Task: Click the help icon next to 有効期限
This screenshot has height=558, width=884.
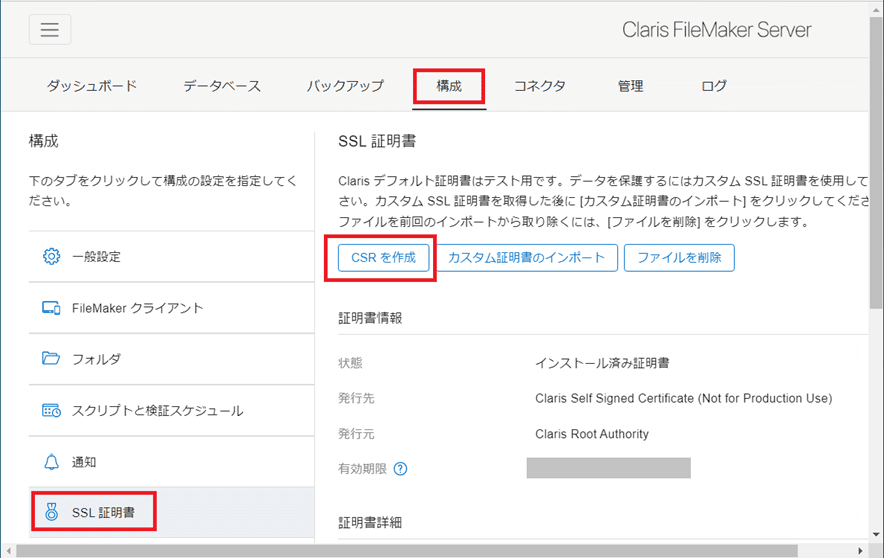Action: pos(400,469)
